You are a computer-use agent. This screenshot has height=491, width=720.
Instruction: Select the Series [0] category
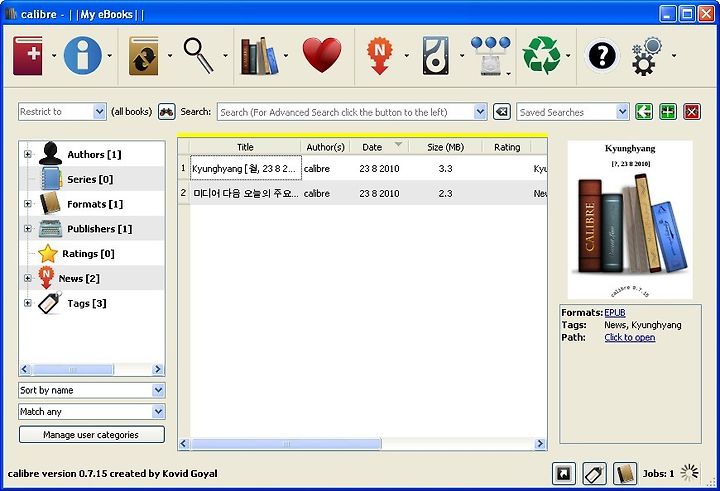(x=90, y=179)
